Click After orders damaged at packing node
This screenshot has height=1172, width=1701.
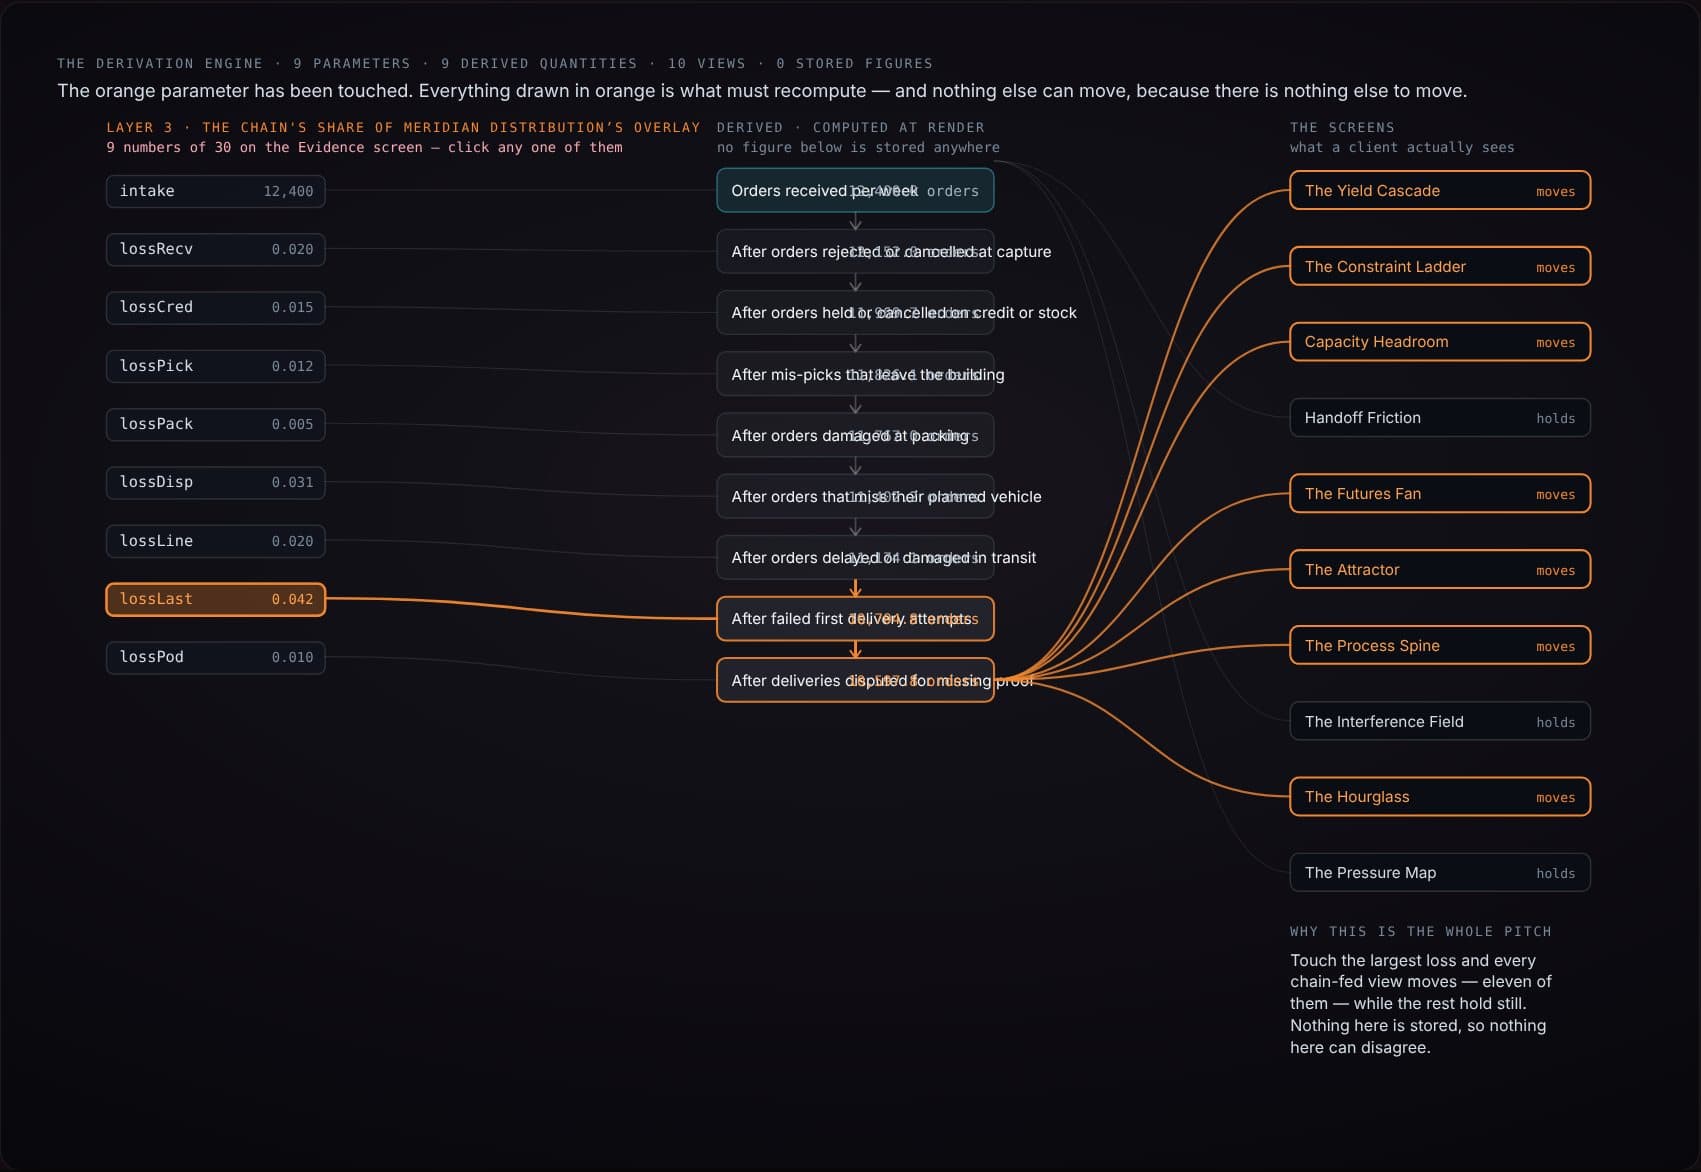click(x=855, y=435)
